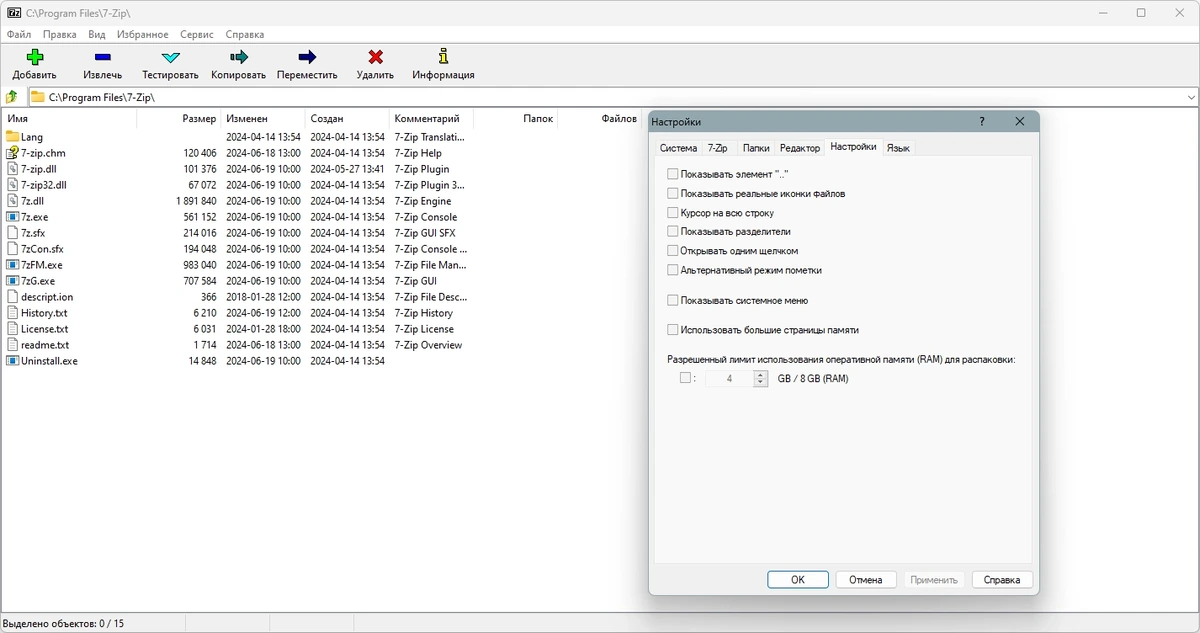Click the 7-zip.chm help file icon

12,153
